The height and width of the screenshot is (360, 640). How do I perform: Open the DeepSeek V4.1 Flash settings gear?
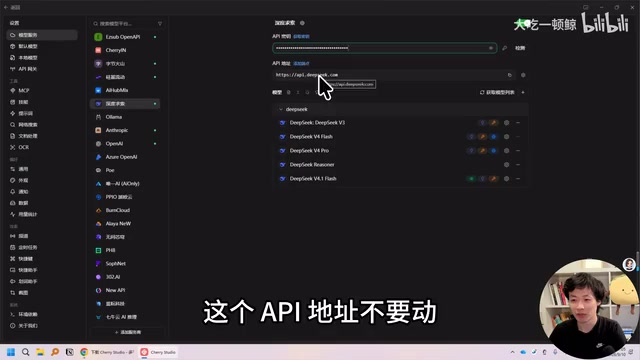click(506, 179)
